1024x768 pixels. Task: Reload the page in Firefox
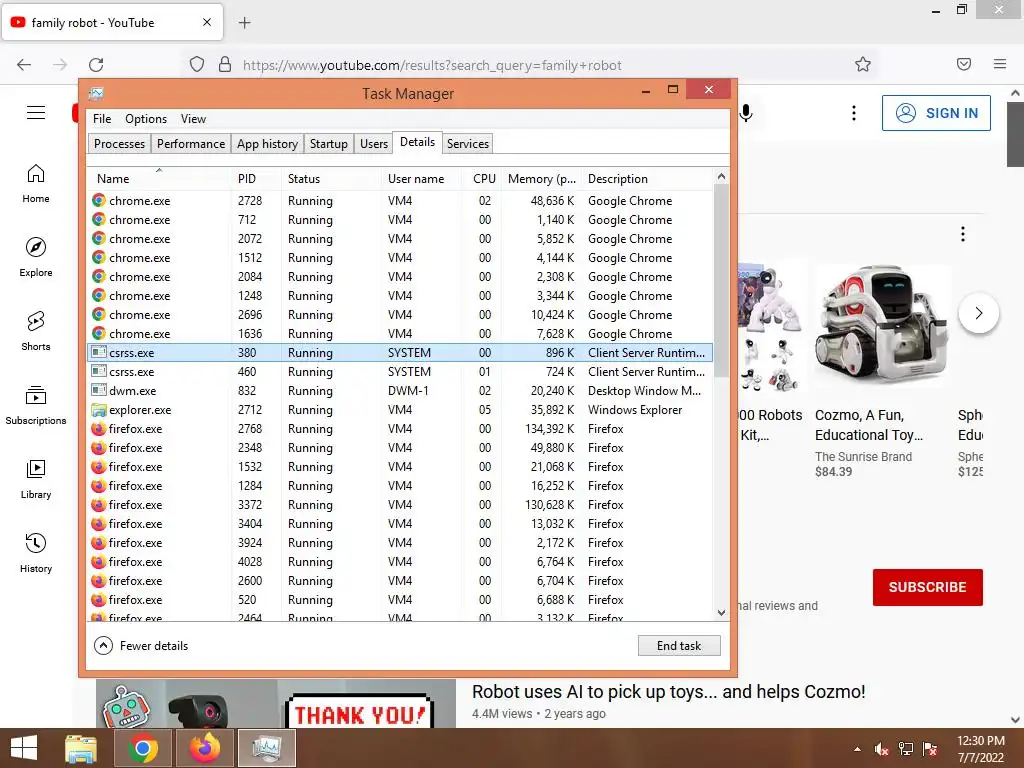(x=97, y=65)
